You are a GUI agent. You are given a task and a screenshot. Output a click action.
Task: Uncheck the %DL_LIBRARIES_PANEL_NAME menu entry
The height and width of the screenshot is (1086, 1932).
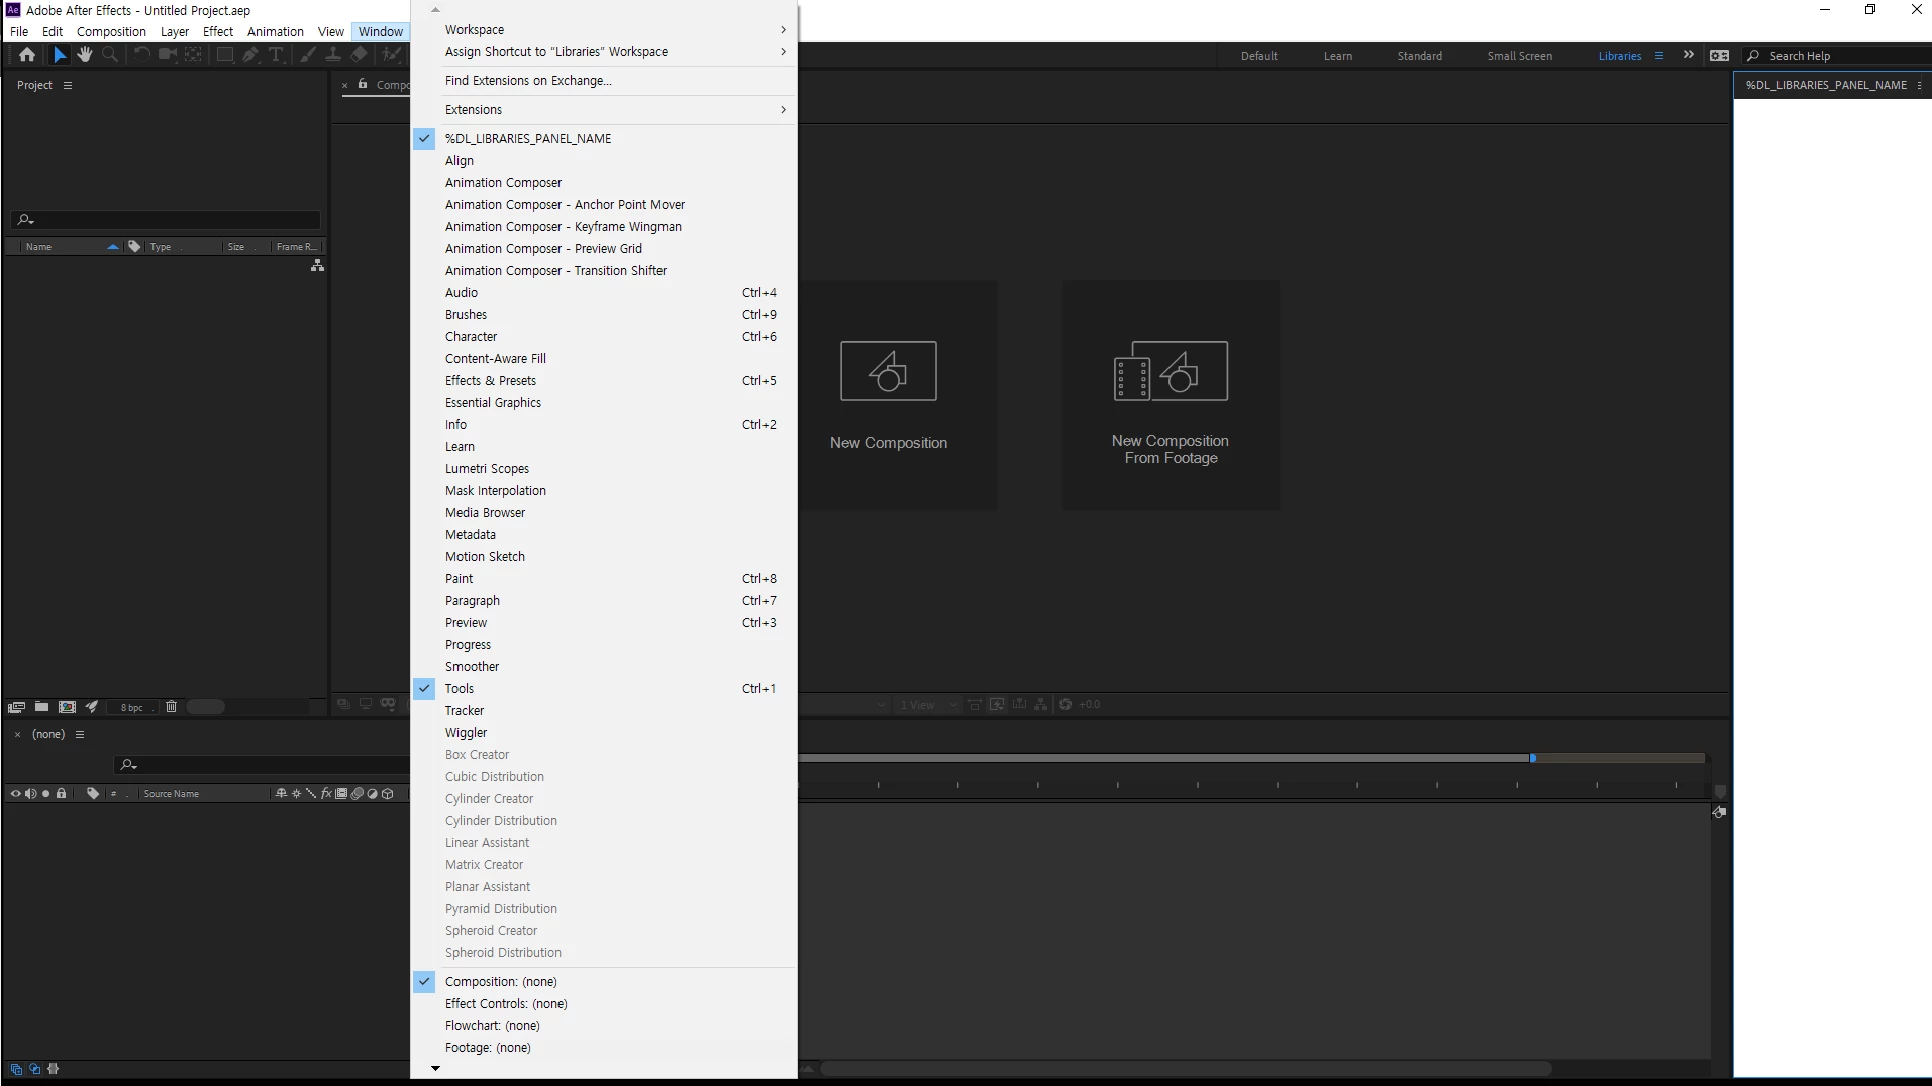tap(528, 138)
